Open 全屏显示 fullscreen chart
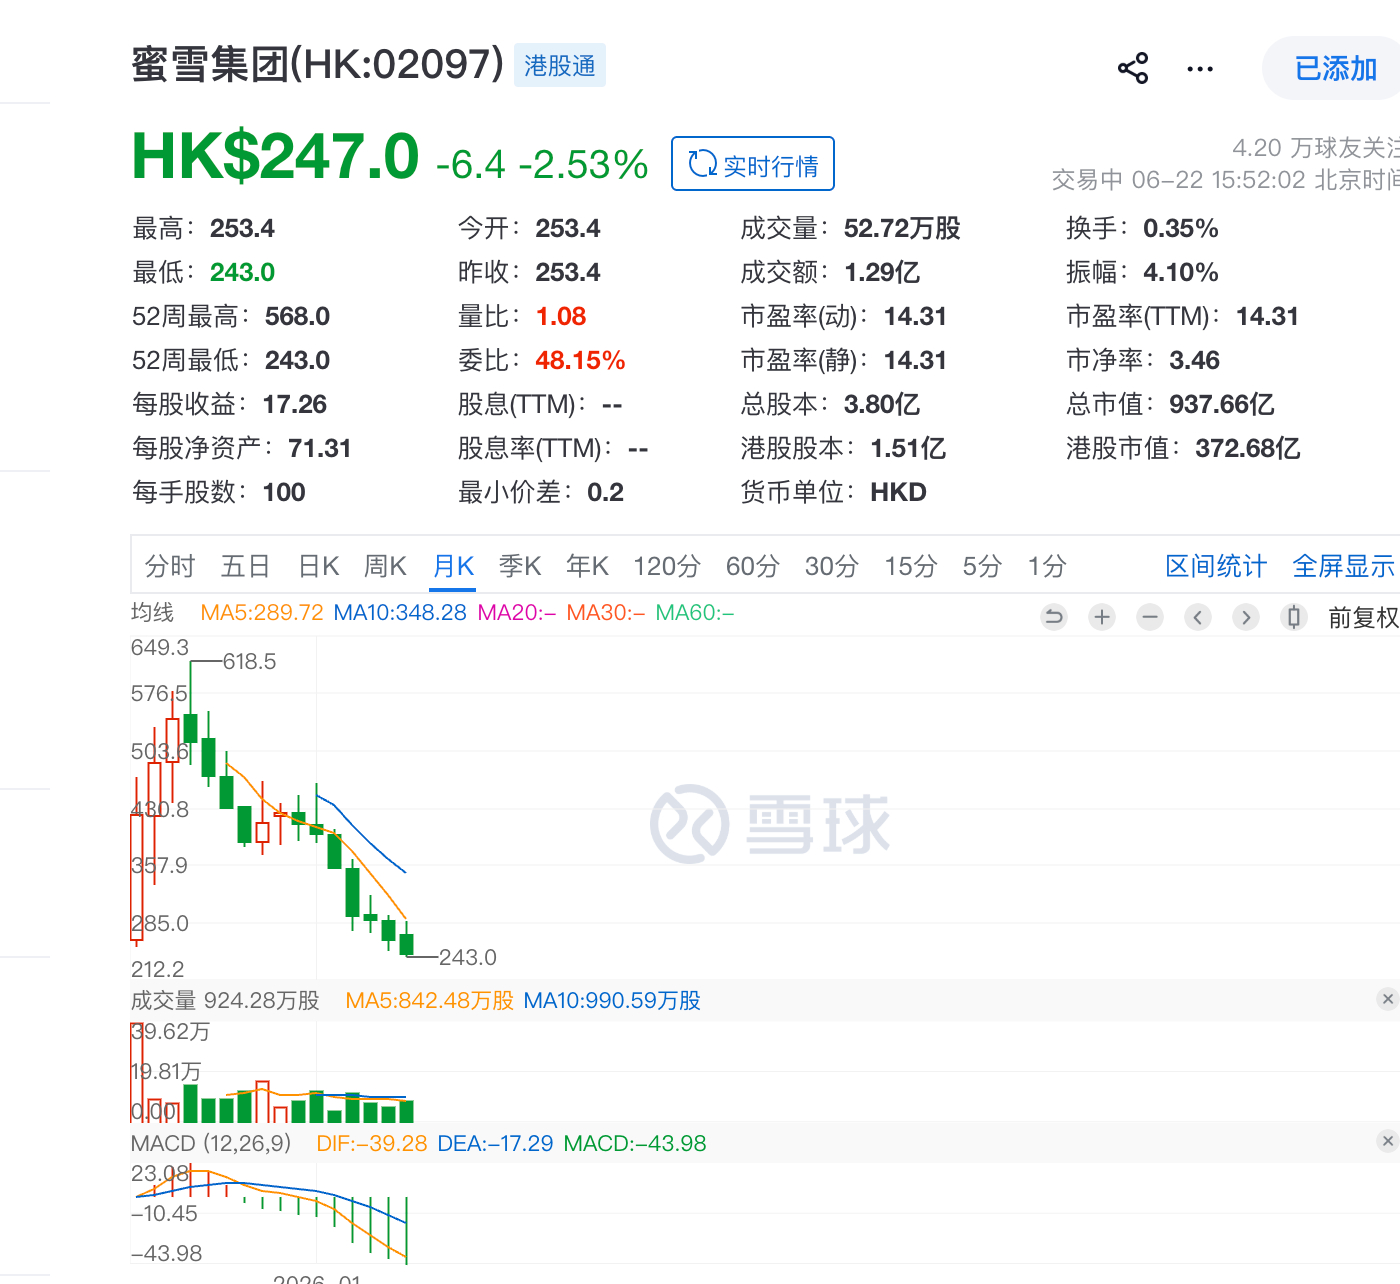Screen dimensions: 1400x1284 pyautogui.click(x=1343, y=566)
